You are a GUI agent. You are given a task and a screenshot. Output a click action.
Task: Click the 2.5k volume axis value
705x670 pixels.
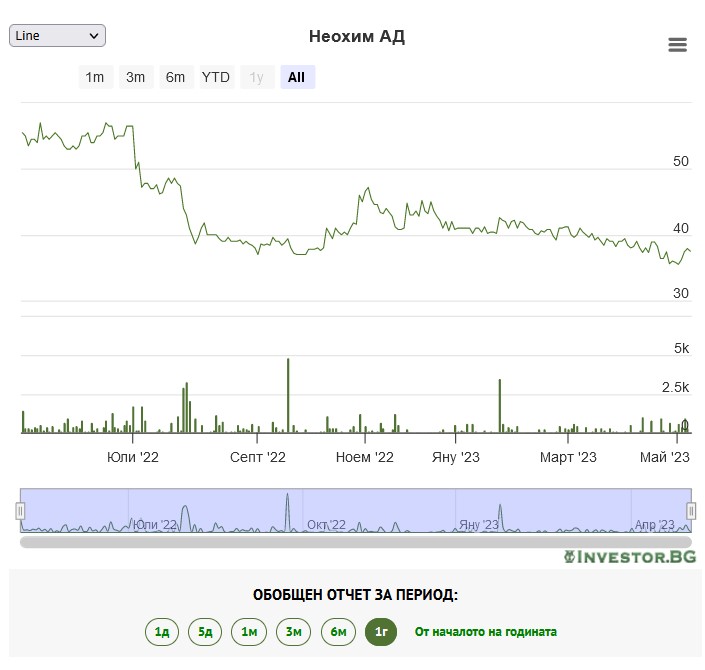point(675,387)
